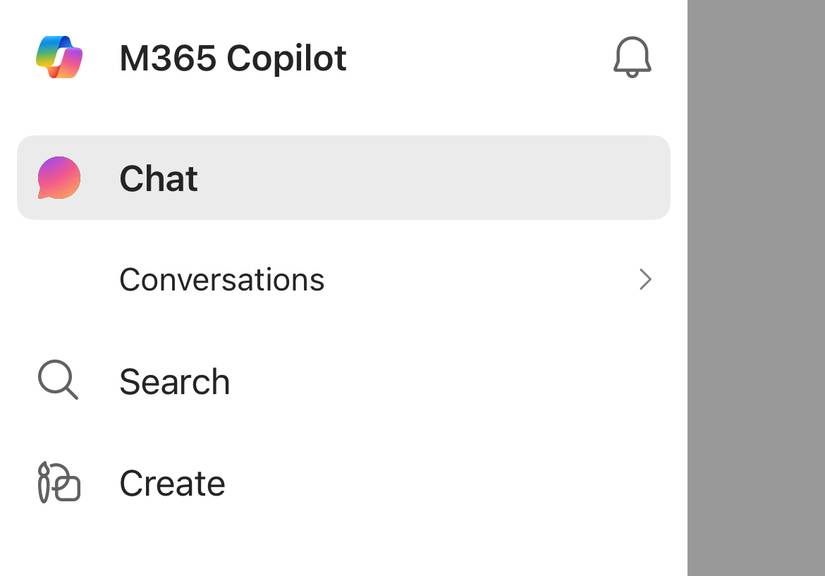The height and width of the screenshot is (576, 825).
Task: Select the M365 Copilot title text
Action: pos(232,57)
